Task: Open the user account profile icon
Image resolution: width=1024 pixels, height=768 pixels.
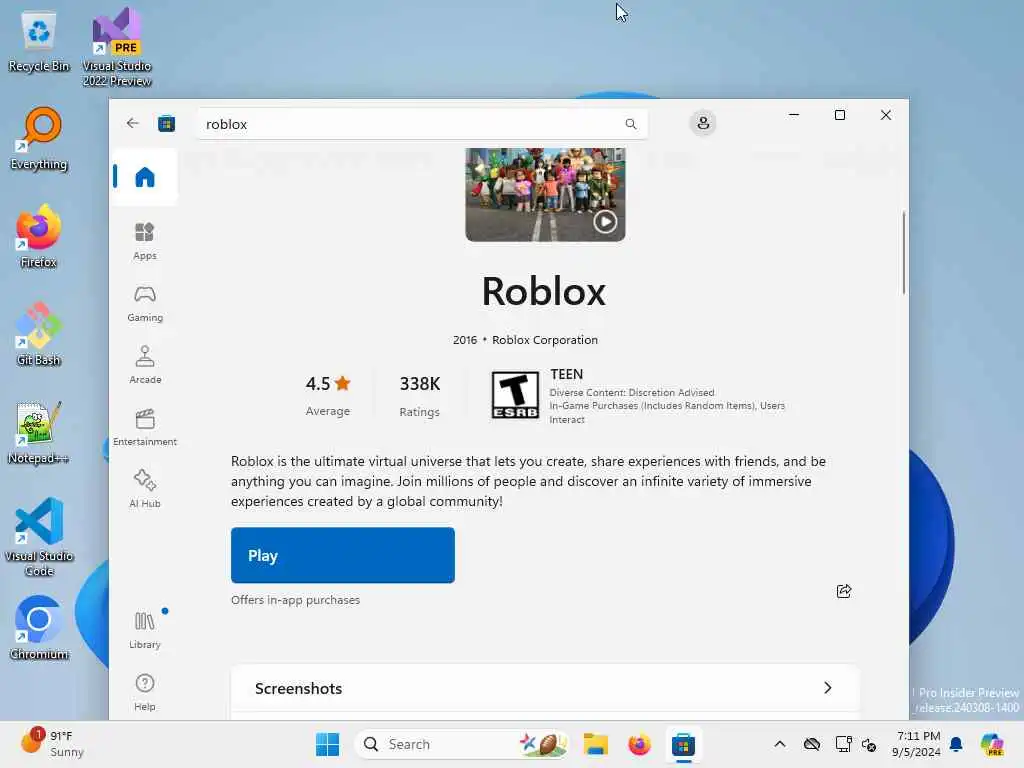Action: point(703,123)
